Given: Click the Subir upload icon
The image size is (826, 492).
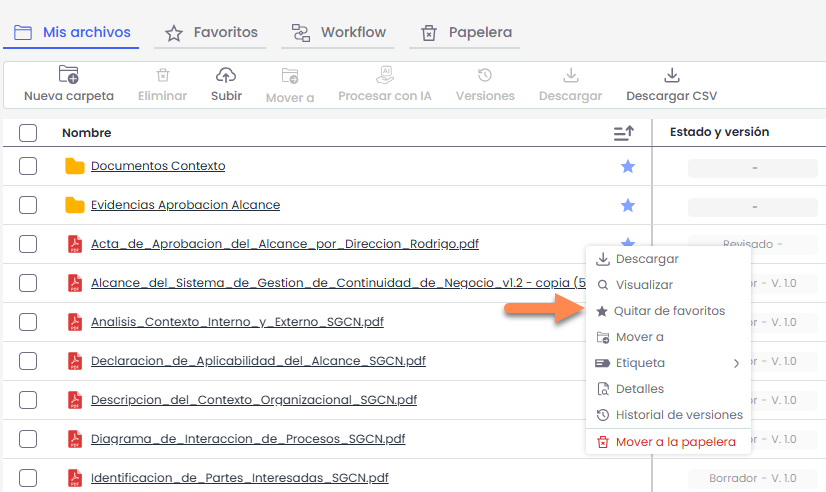Looking at the screenshot, I should pos(226,75).
